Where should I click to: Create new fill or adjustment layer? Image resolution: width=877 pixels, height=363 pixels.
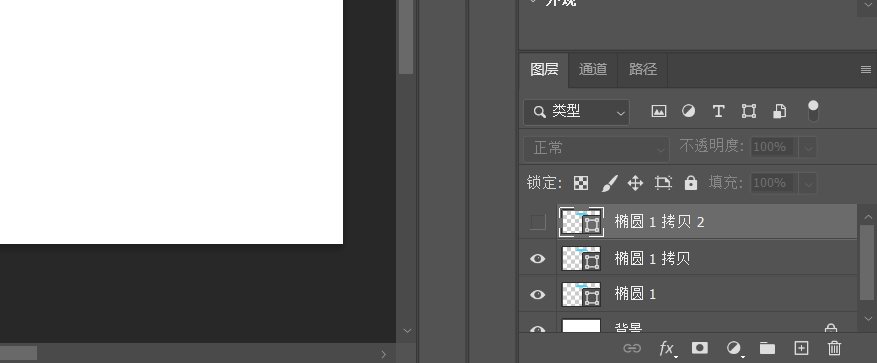(734, 348)
